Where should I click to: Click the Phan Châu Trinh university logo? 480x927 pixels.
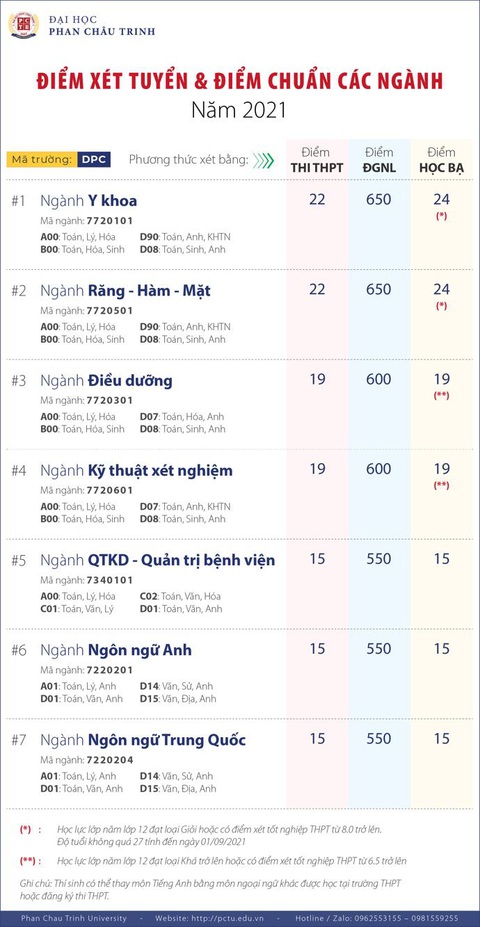pos(24,25)
